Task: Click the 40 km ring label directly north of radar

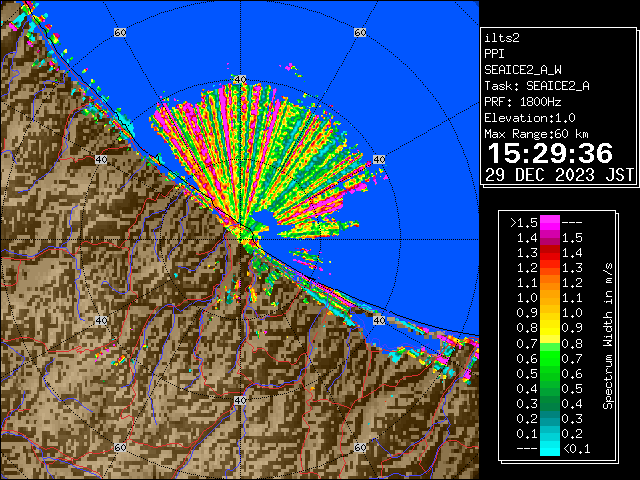Action: pos(240,79)
